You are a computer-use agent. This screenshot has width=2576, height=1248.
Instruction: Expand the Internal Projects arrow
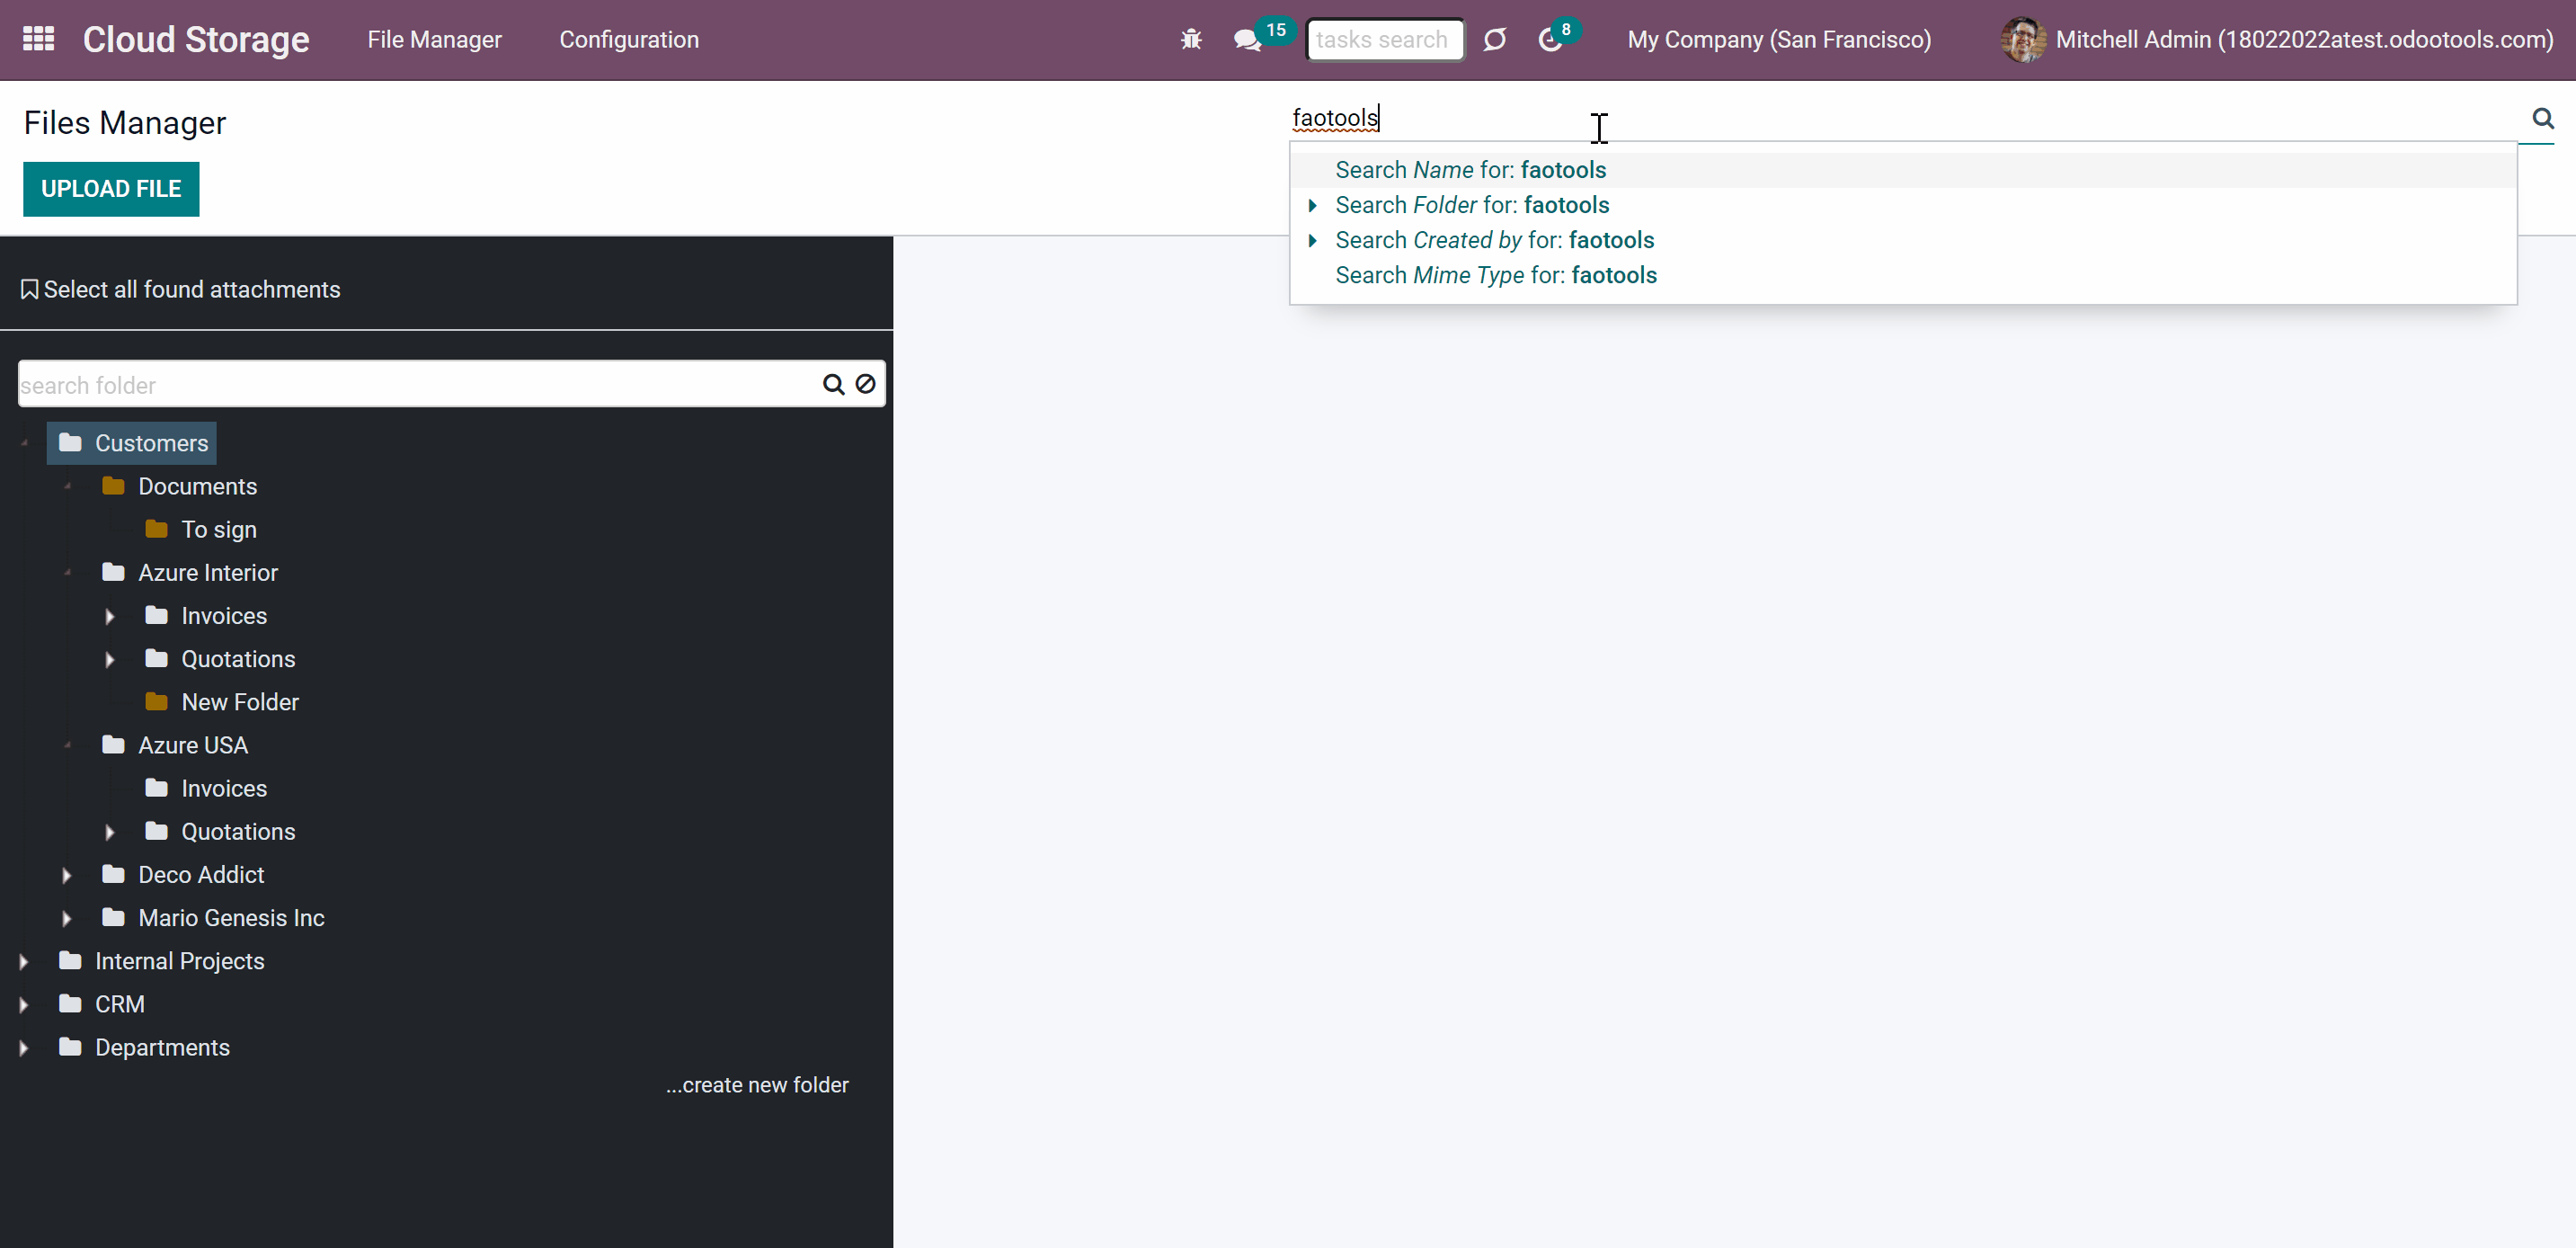click(x=24, y=961)
